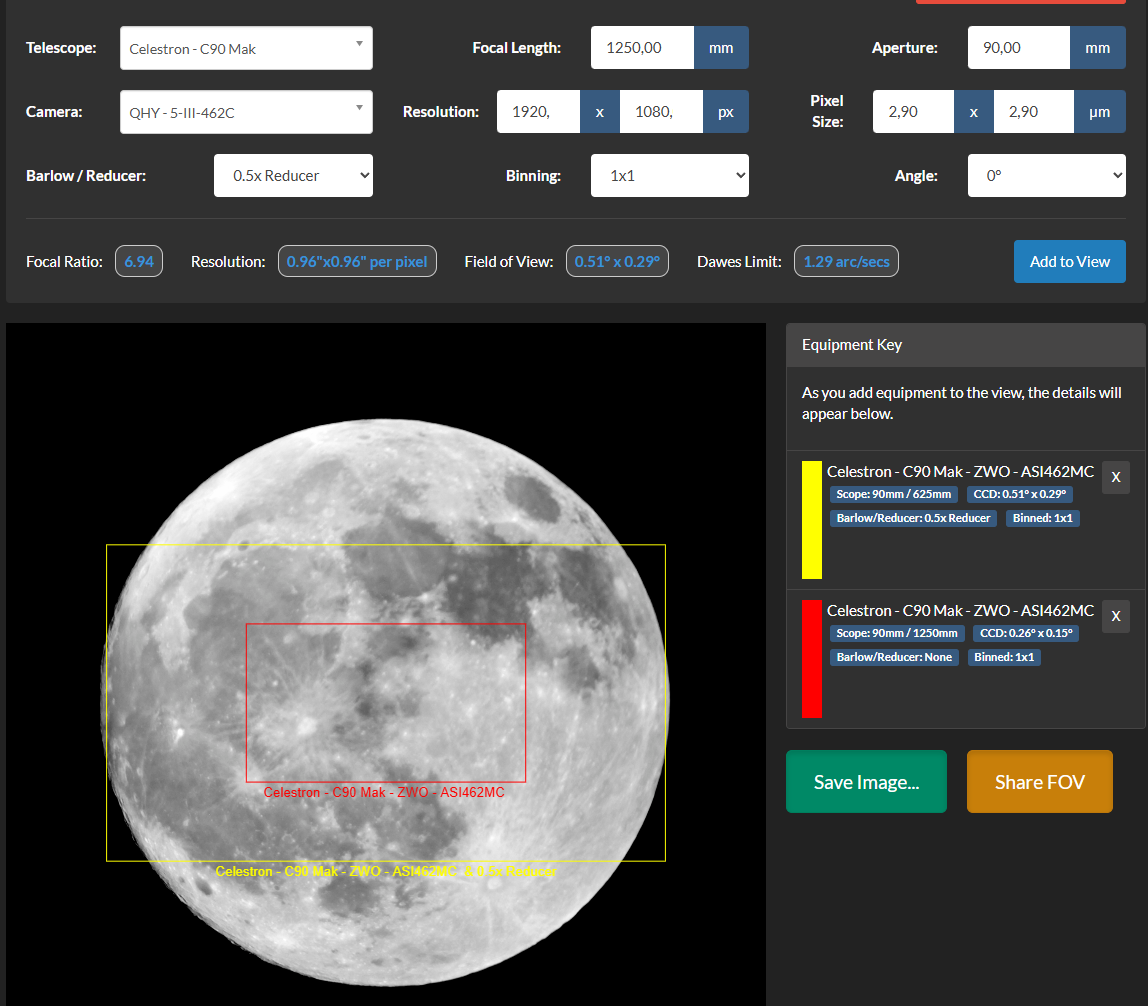Remove the yellow 625mm equipment entry
Viewport: 1148px width, 1006px height.
click(1116, 477)
